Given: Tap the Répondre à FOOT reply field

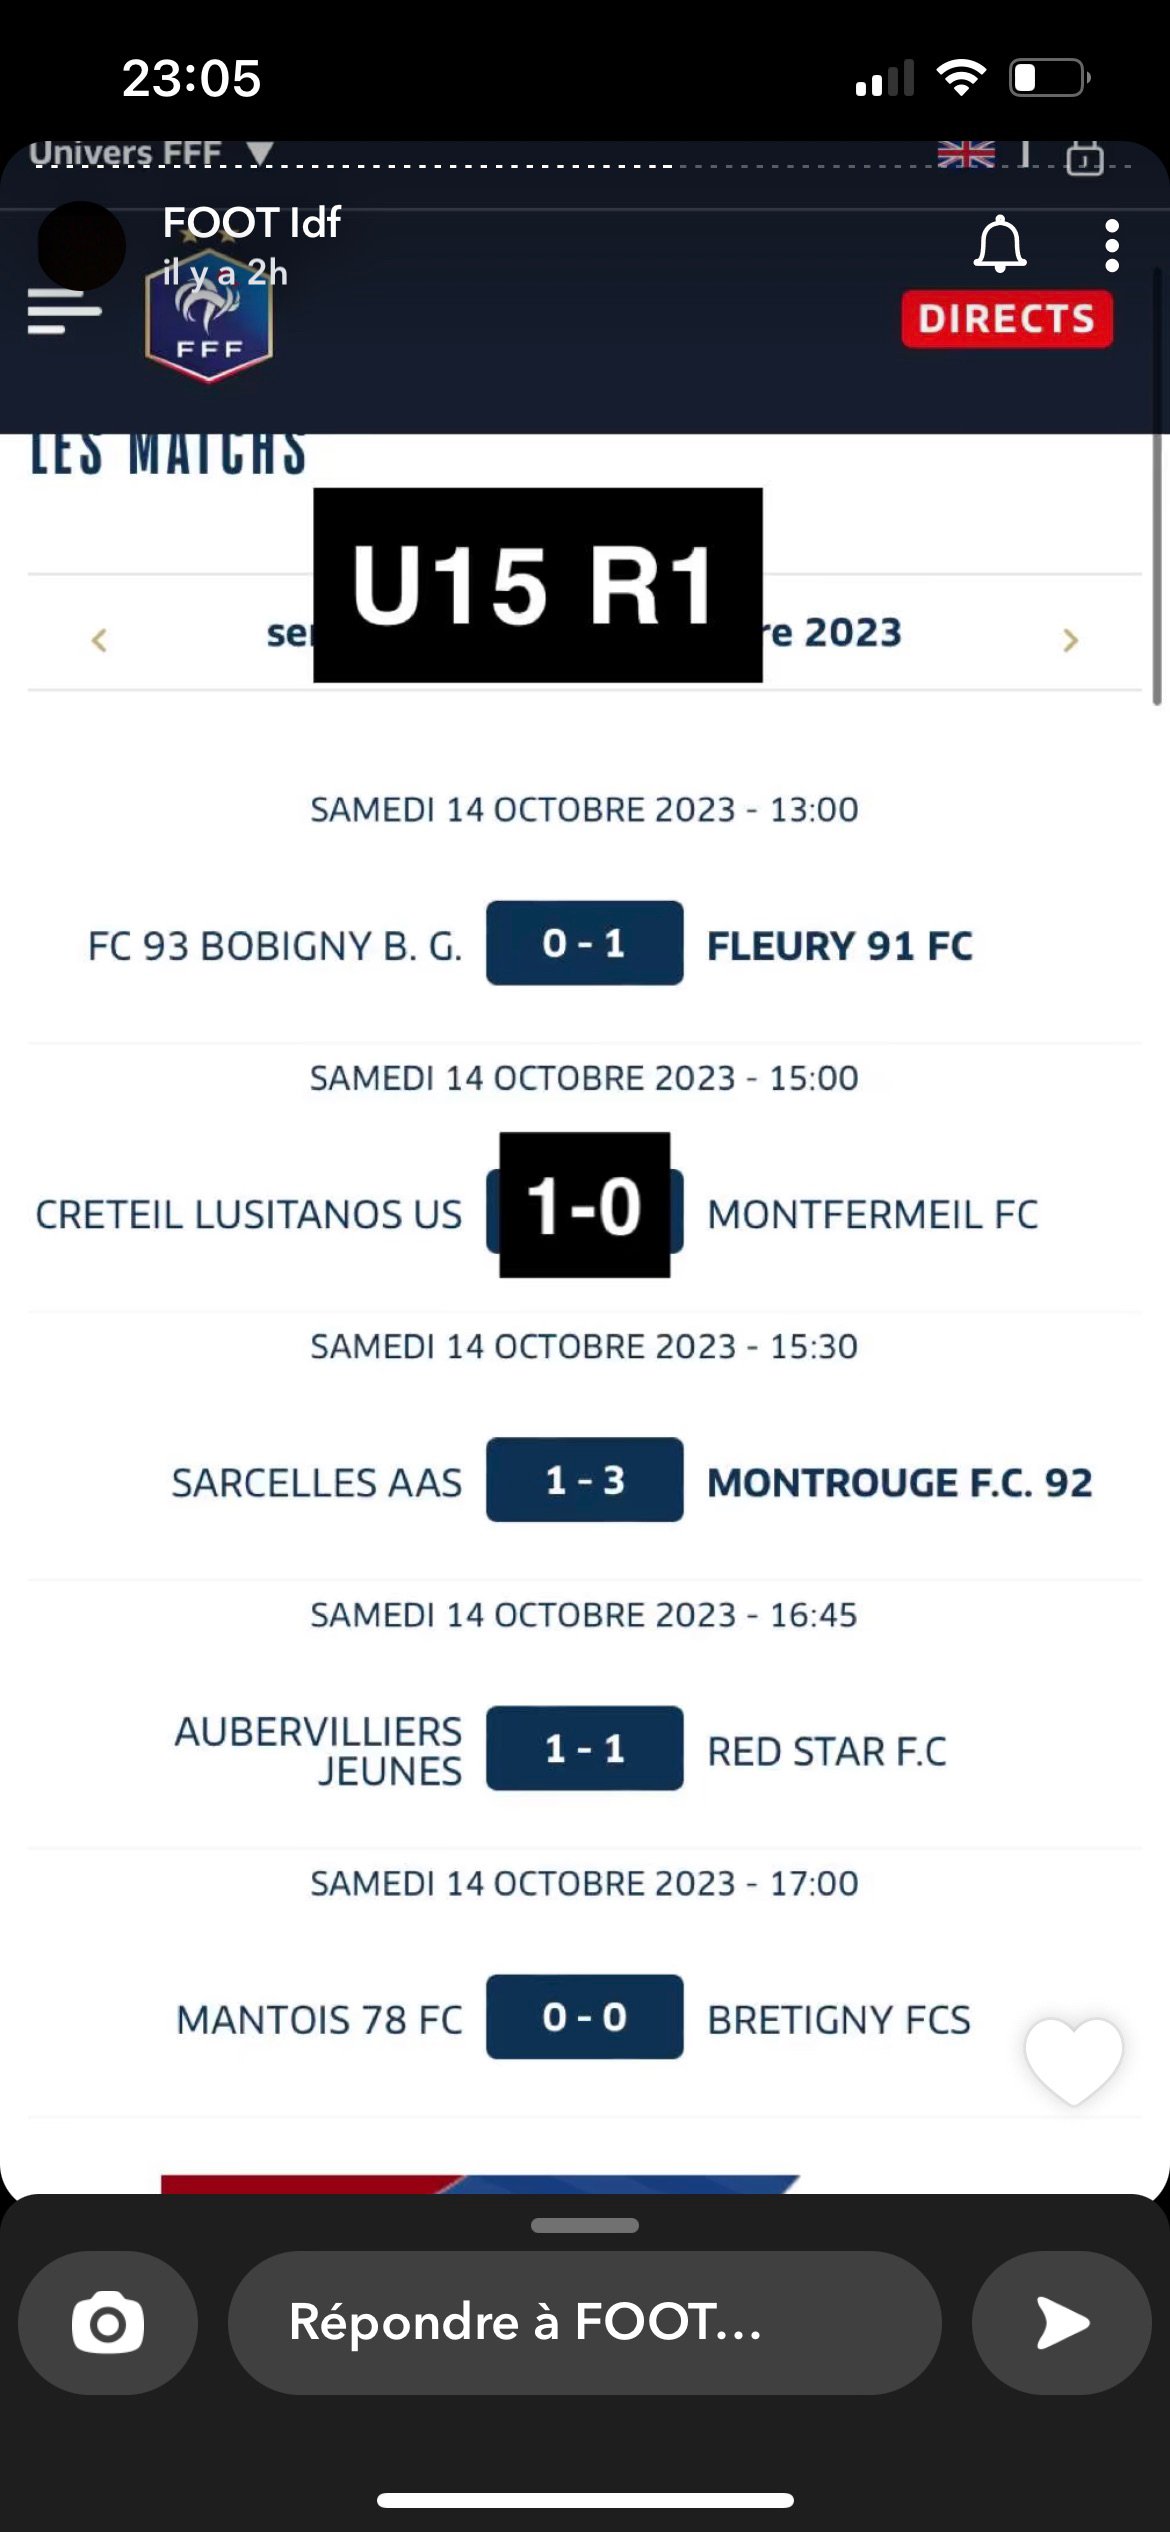Looking at the screenshot, I should pos(585,2322).
